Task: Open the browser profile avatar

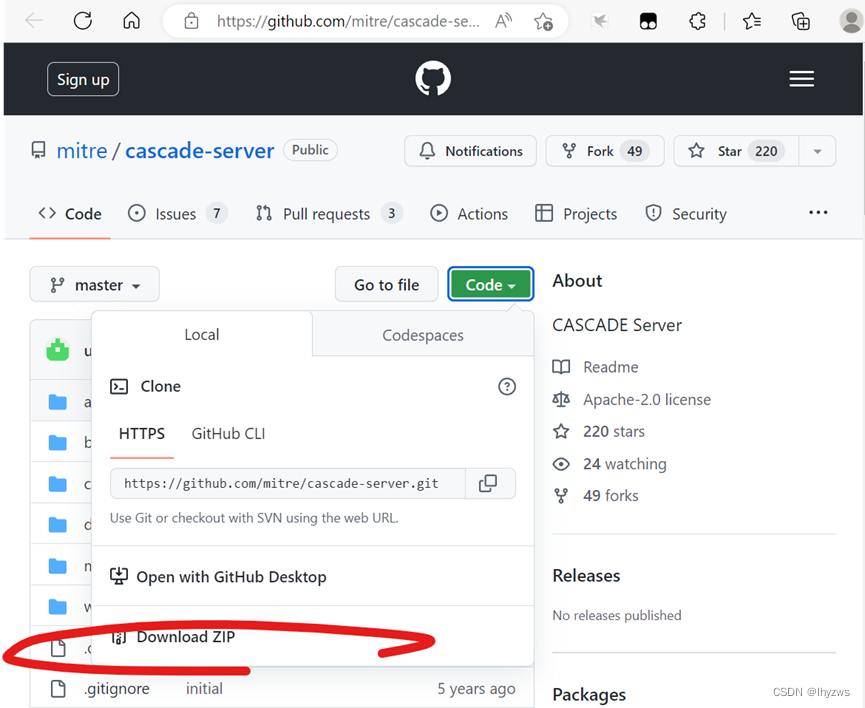Action: pos(851,22)
